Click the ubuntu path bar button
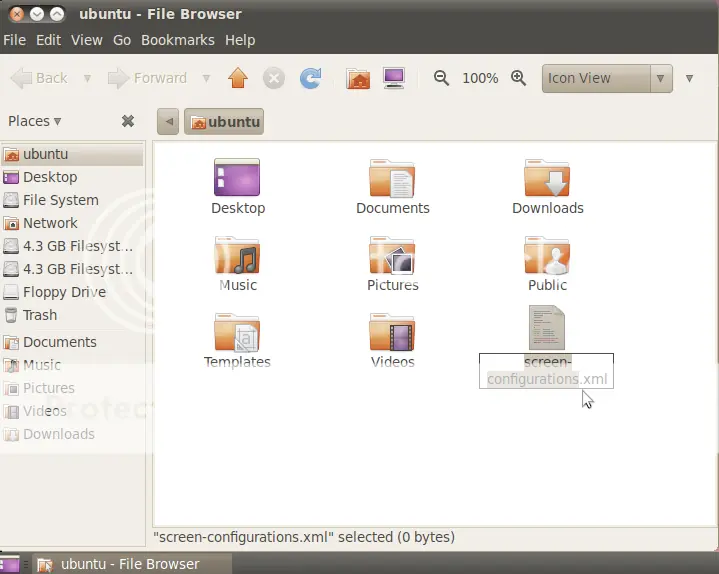This screenshot has height=574, width=719. (224, 121)
